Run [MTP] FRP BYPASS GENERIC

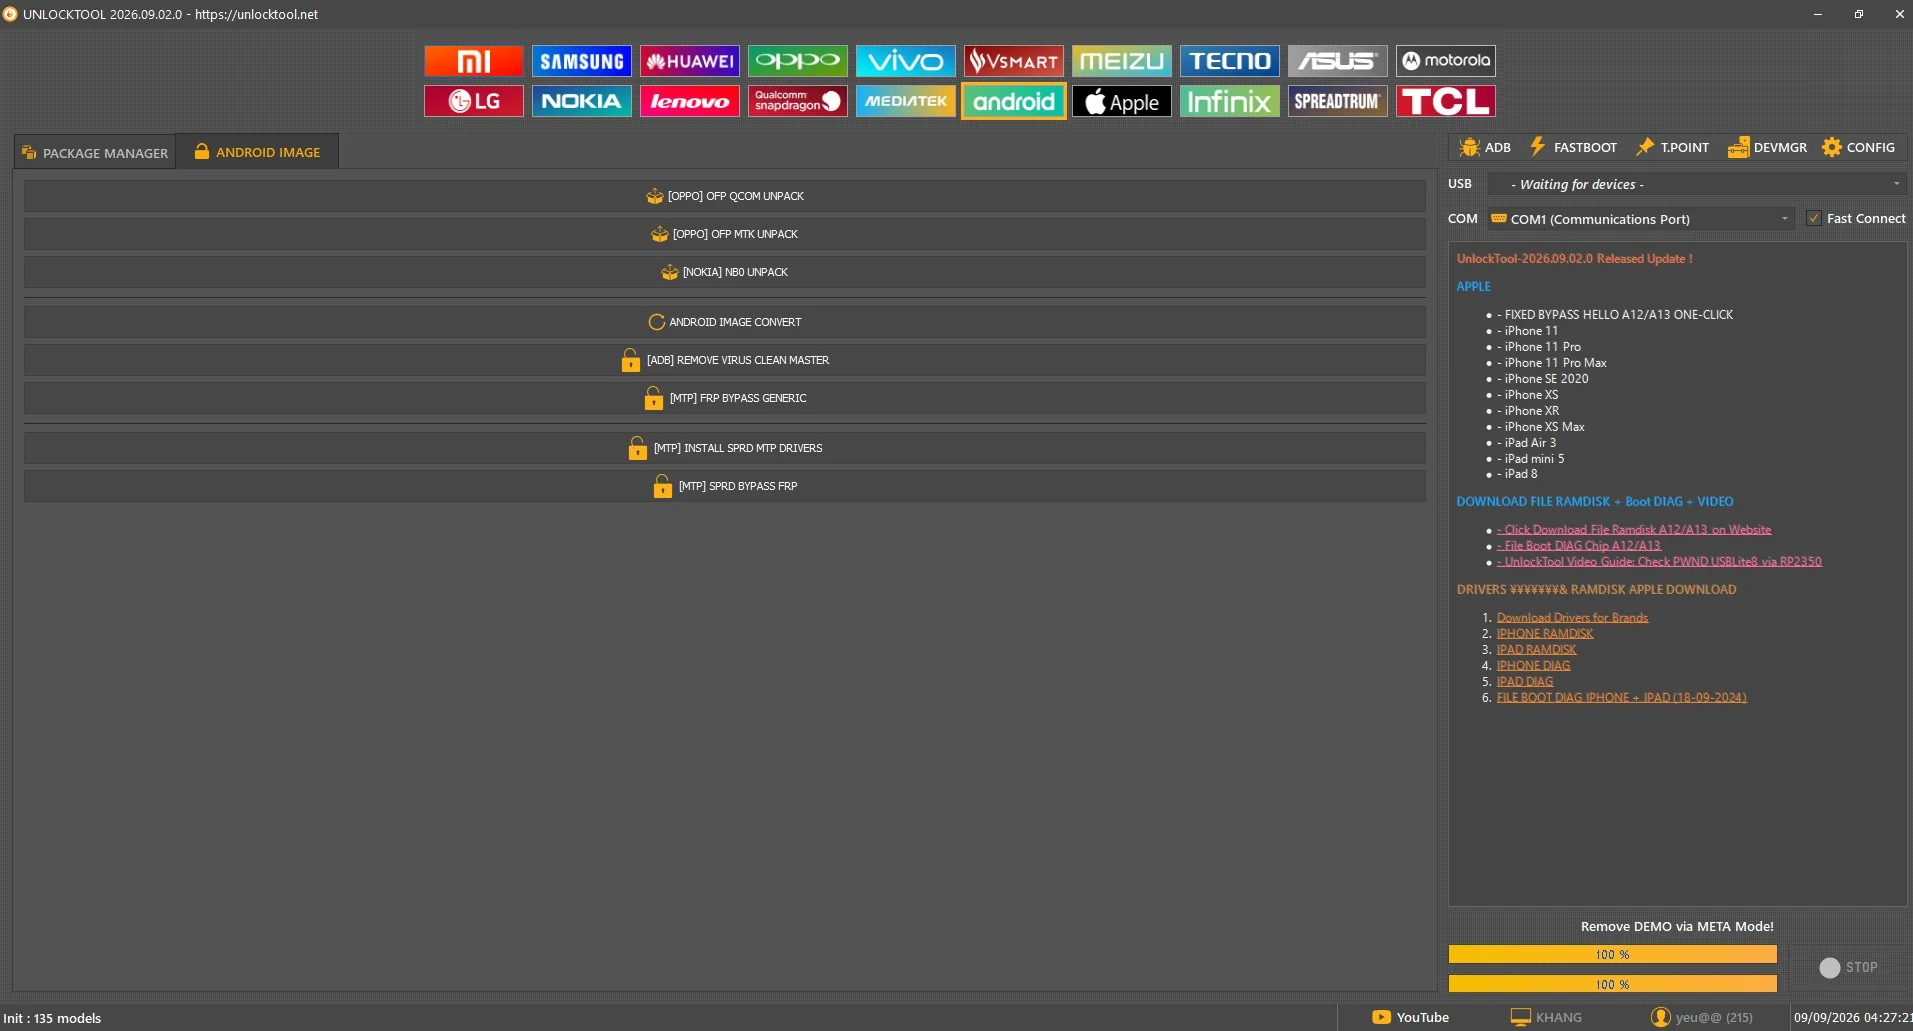(725, 398)
